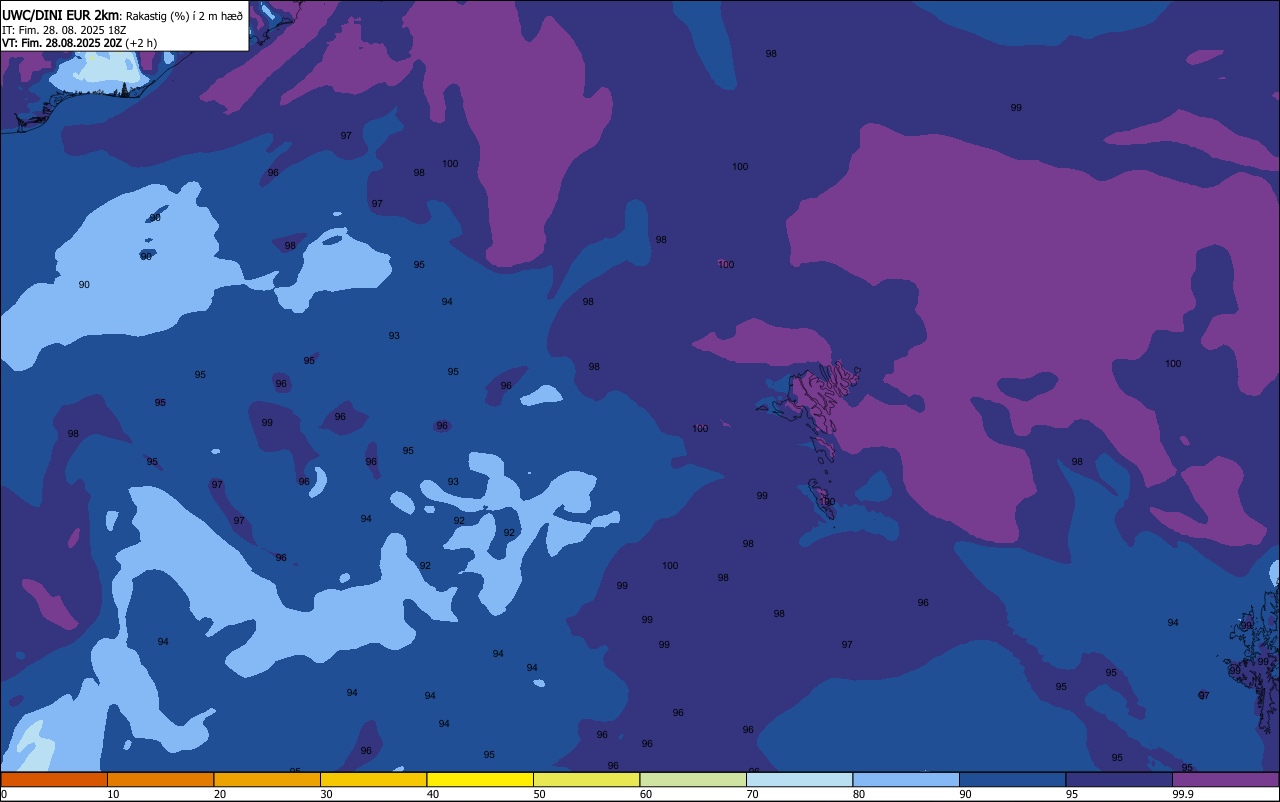
Task: Pick the bright yellow 40–50 legend swatch
Action: (480, 779)
